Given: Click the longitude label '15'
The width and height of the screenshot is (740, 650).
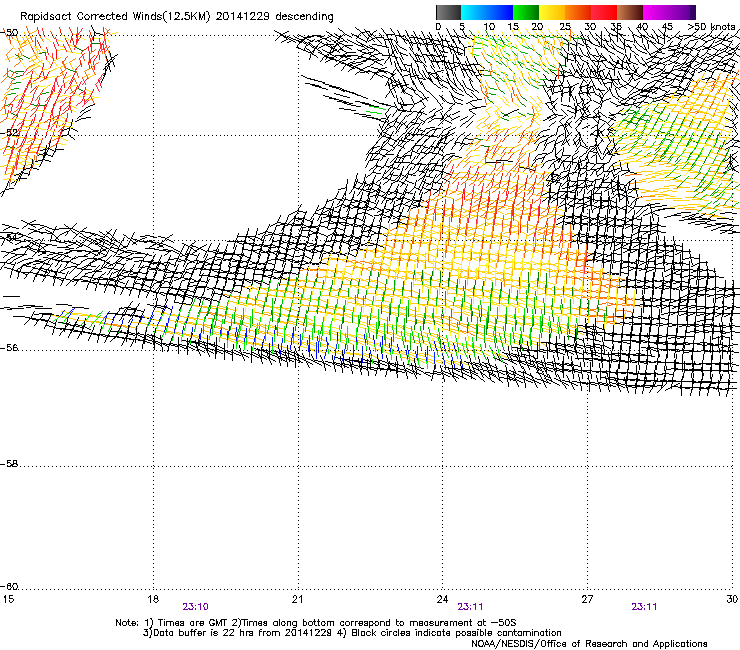Looking at the screenshot, I should click(8, 599).
